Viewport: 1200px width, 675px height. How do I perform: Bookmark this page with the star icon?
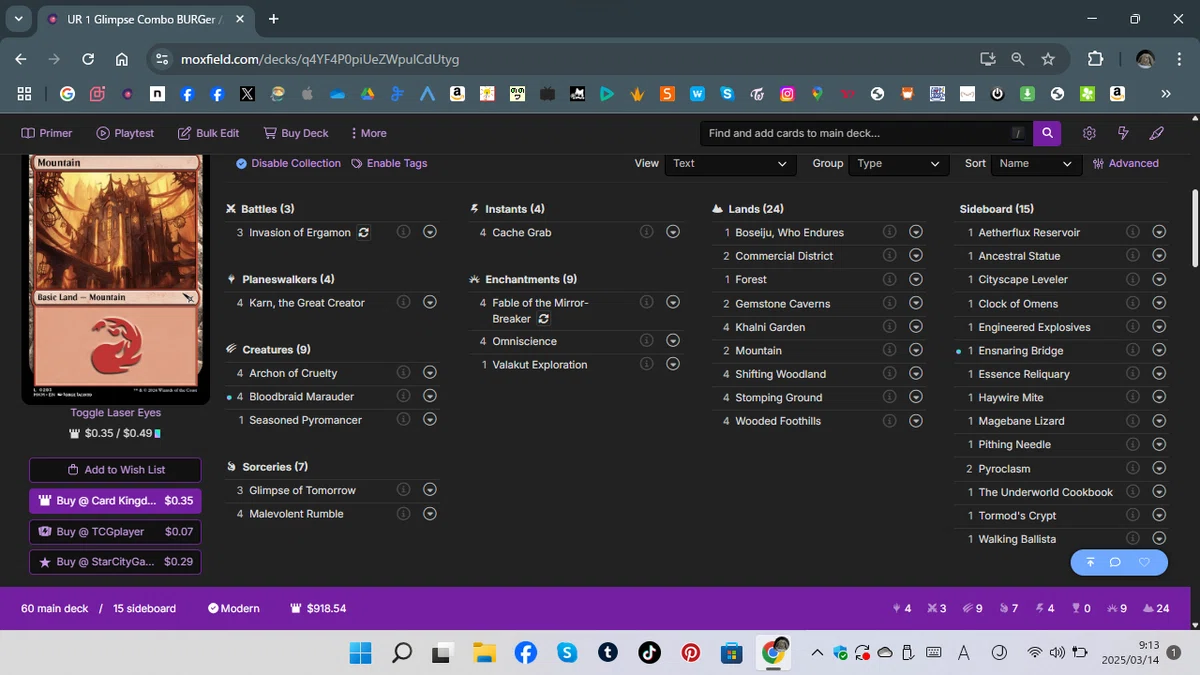tap(1047, 59)
